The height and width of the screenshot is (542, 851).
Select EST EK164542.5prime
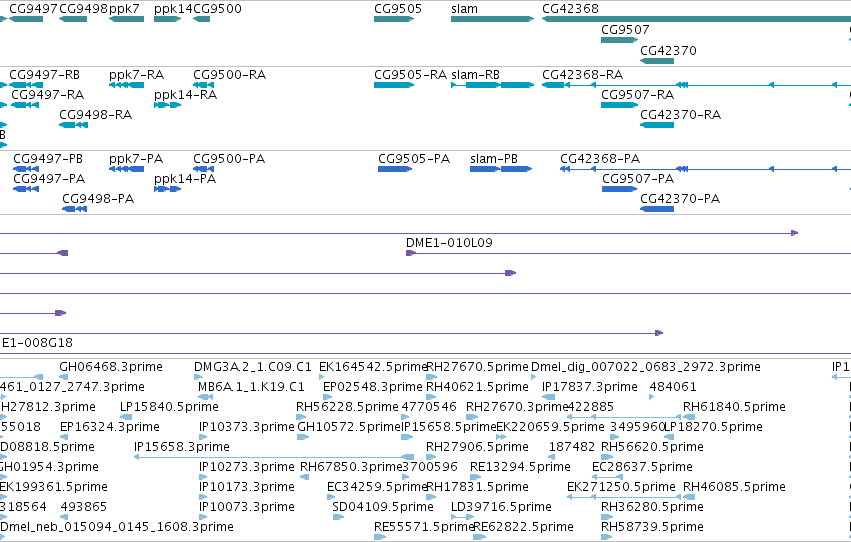point(322,377)
